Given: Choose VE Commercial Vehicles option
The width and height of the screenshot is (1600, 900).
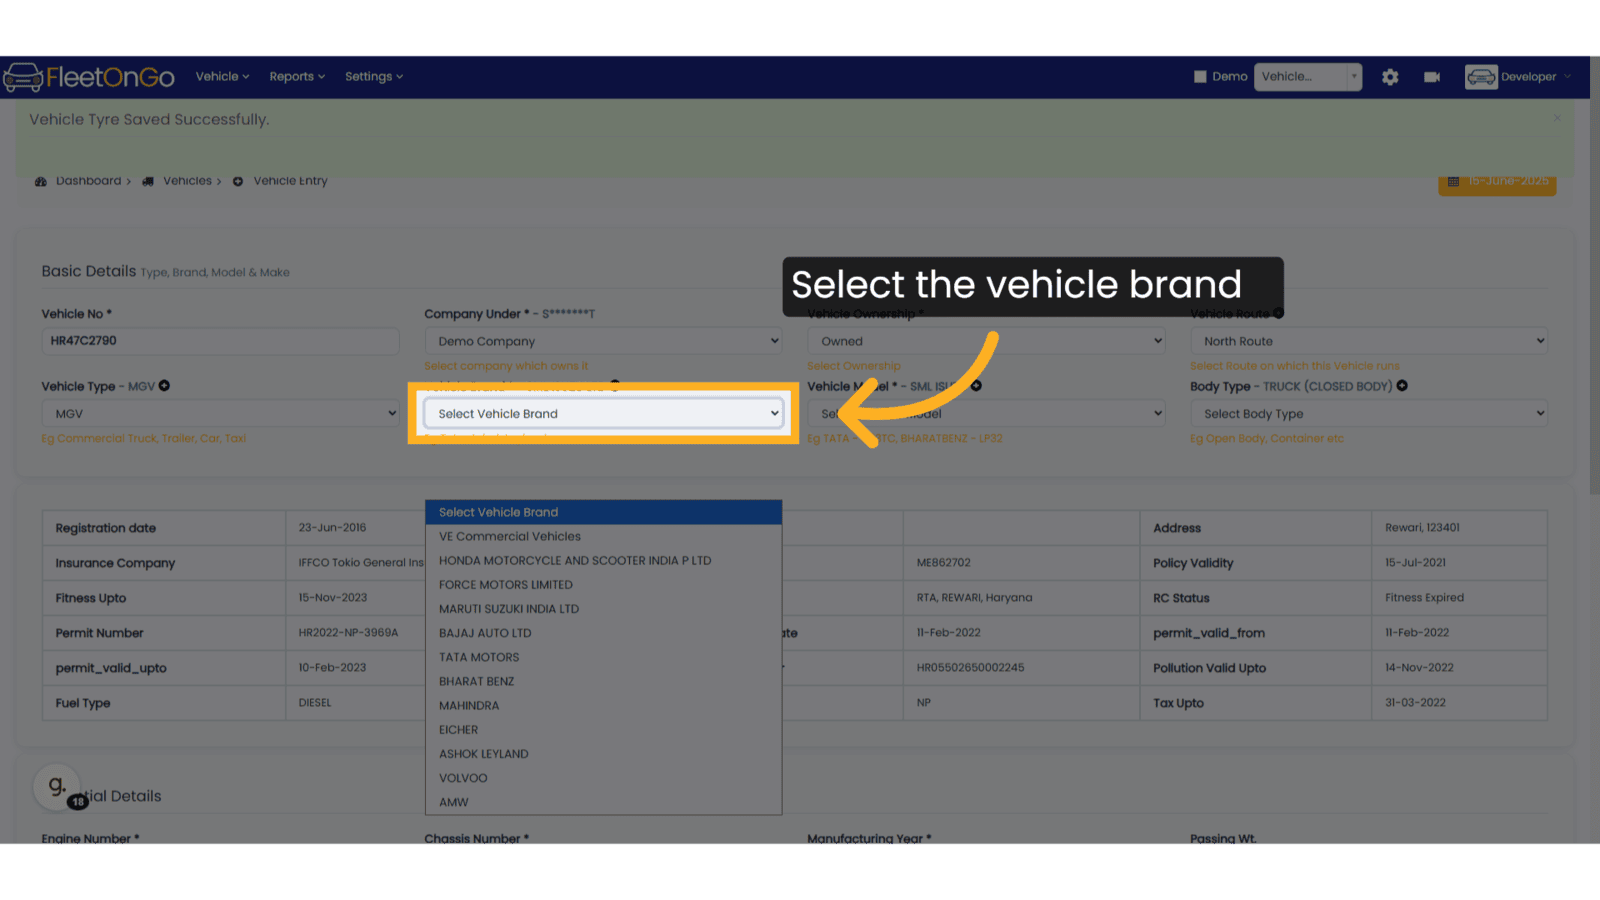Looking at the screenshot, I should click(x=604, y=537).
